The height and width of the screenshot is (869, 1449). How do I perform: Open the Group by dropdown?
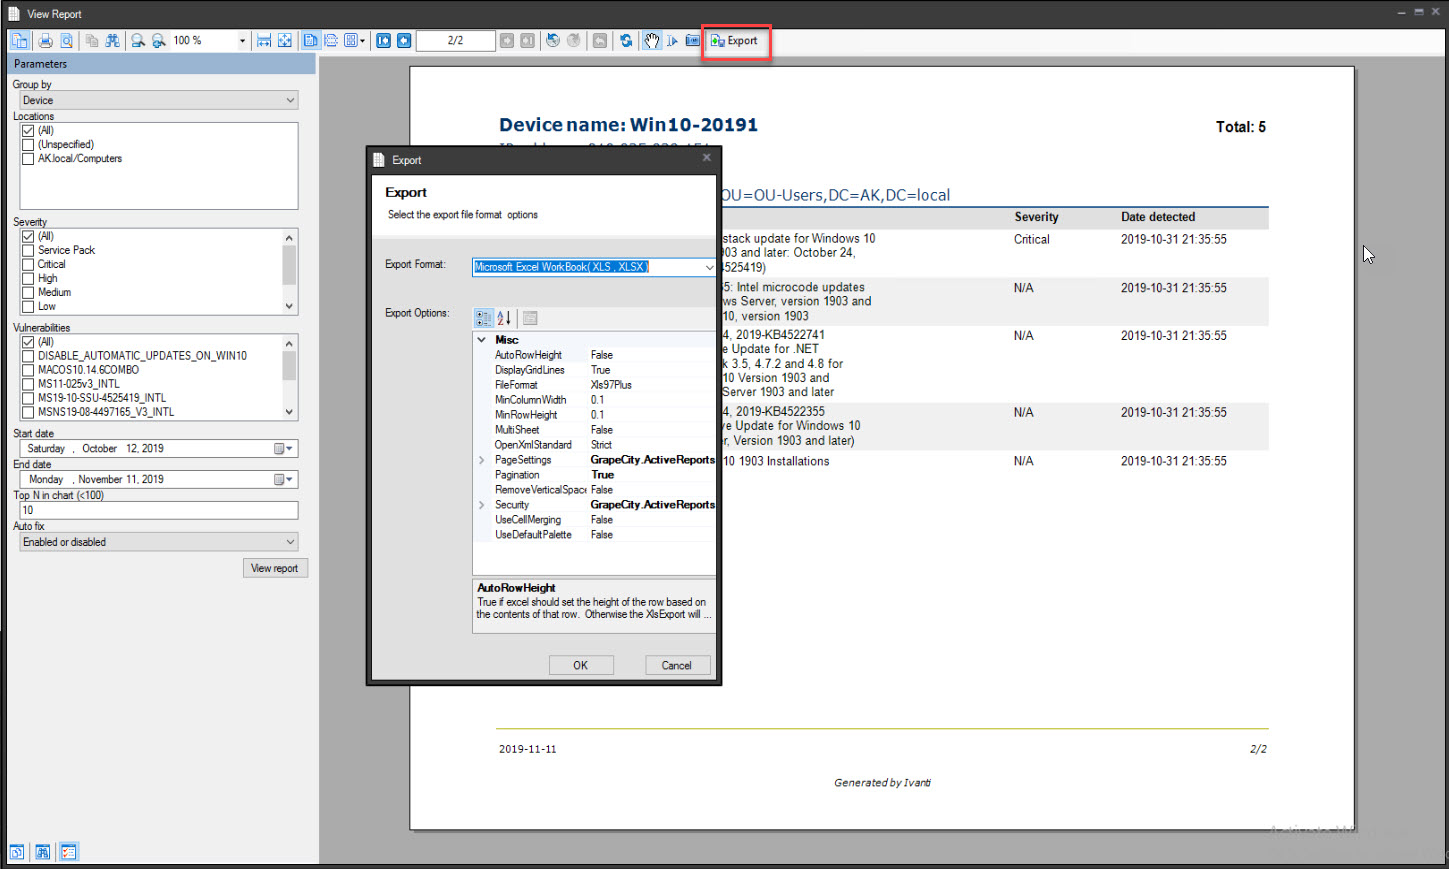click(x=288, y=100)
